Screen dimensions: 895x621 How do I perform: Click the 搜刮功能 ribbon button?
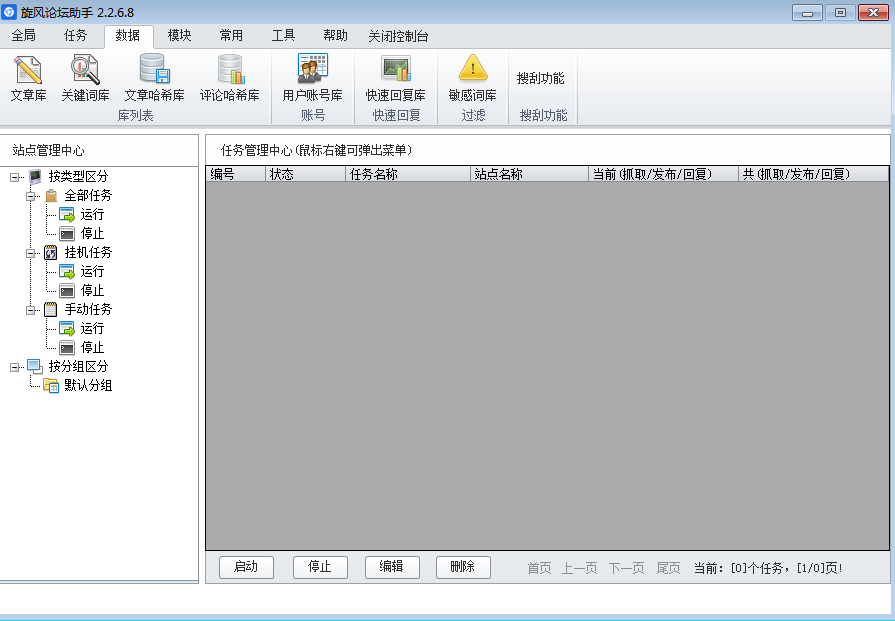point(541,78)
